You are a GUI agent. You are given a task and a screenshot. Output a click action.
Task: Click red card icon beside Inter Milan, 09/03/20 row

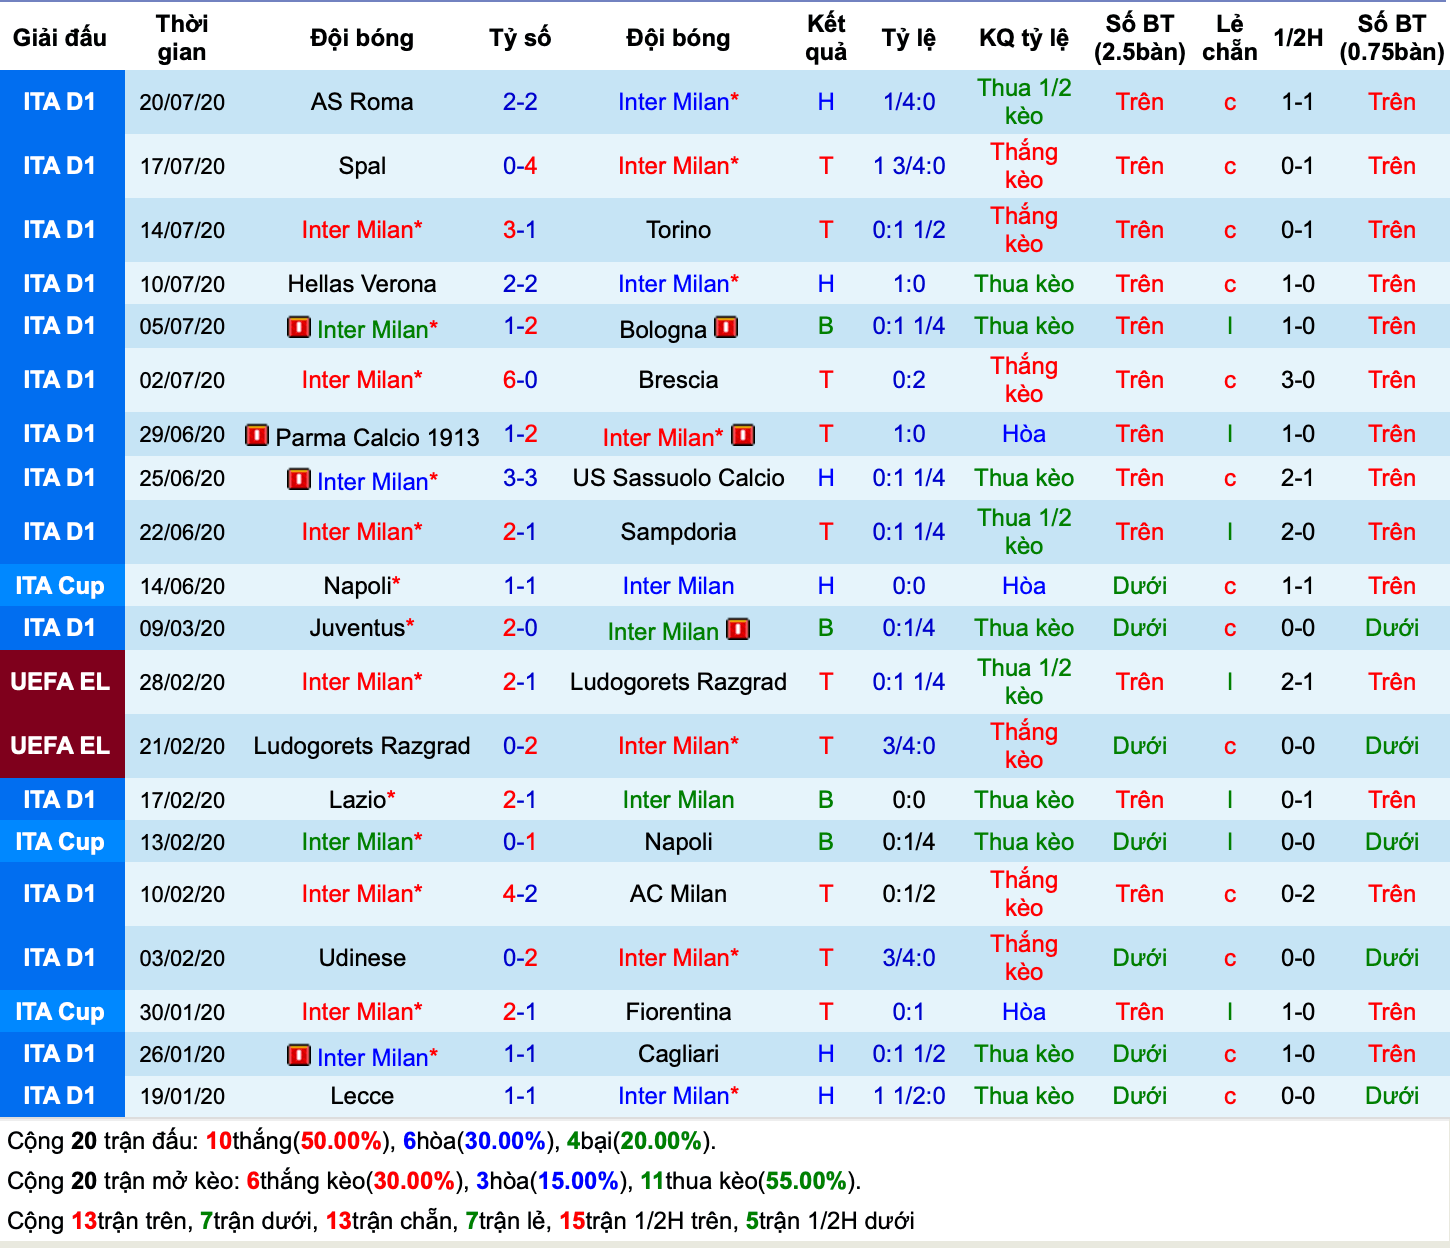point(738,629)
